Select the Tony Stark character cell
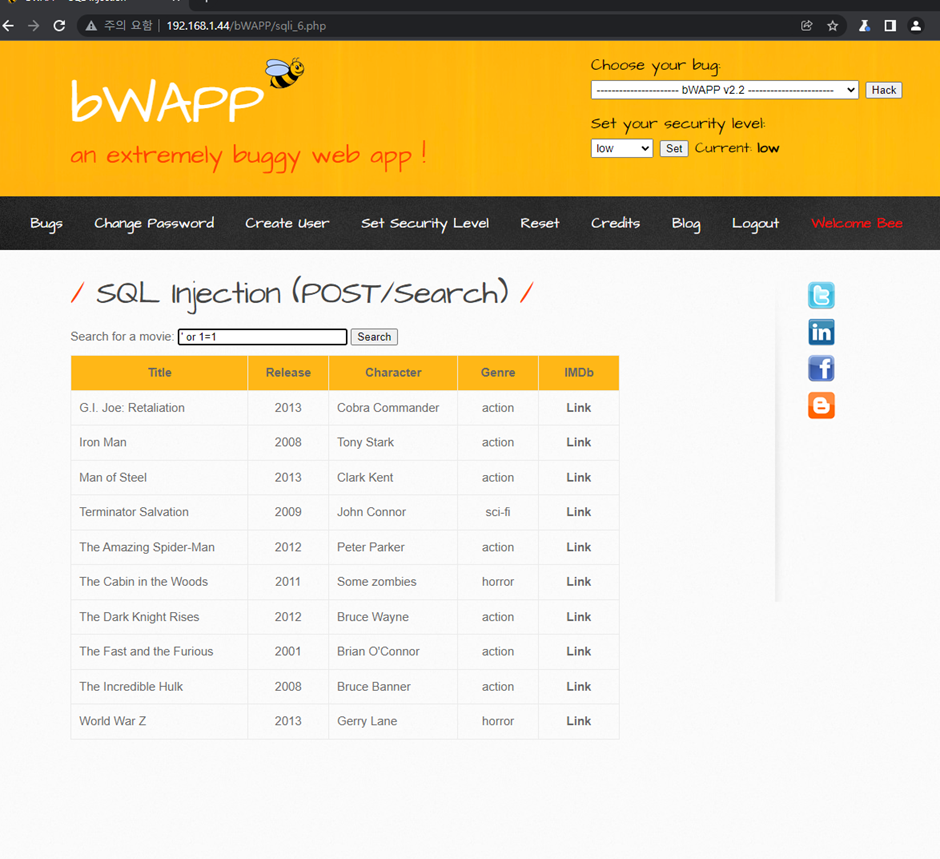Screen dimensions: 940x859 point(393,442)
